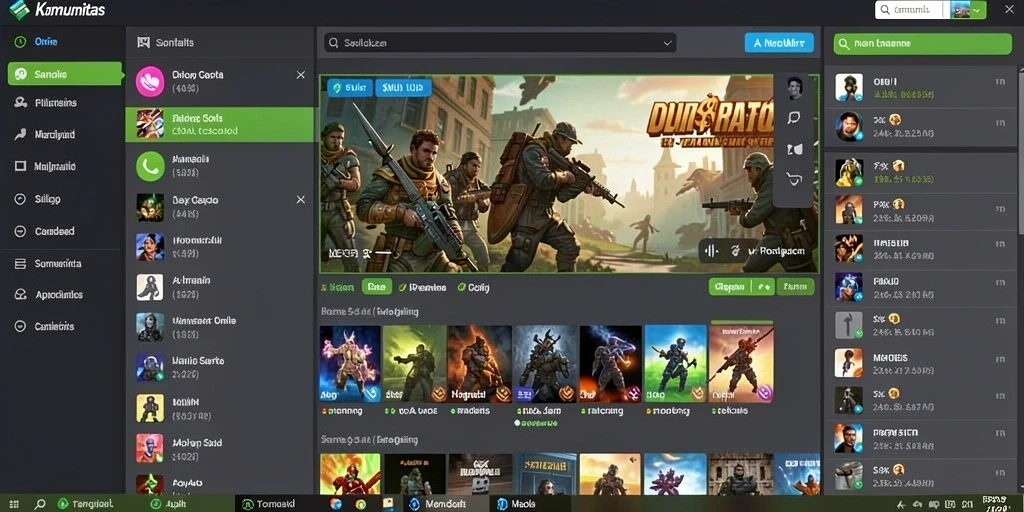
Task: Click the pink phone contact icon
Action: (x=150, y=82)
